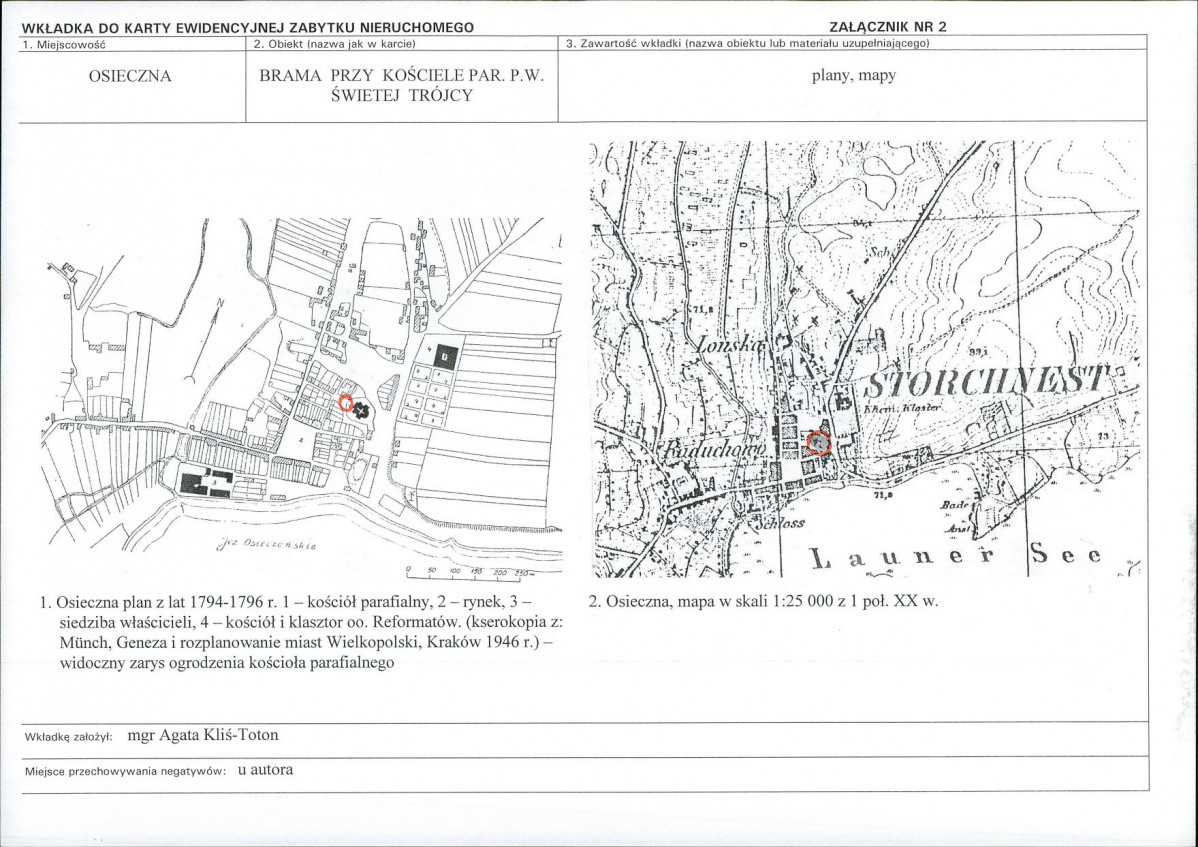Click the parish church symbol beside red circle
This screenshot has width=1198, height=847.
(362, 410)
